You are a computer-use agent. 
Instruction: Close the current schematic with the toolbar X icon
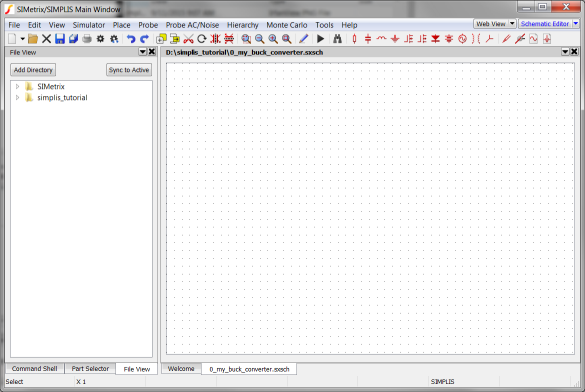coord(46,39)
